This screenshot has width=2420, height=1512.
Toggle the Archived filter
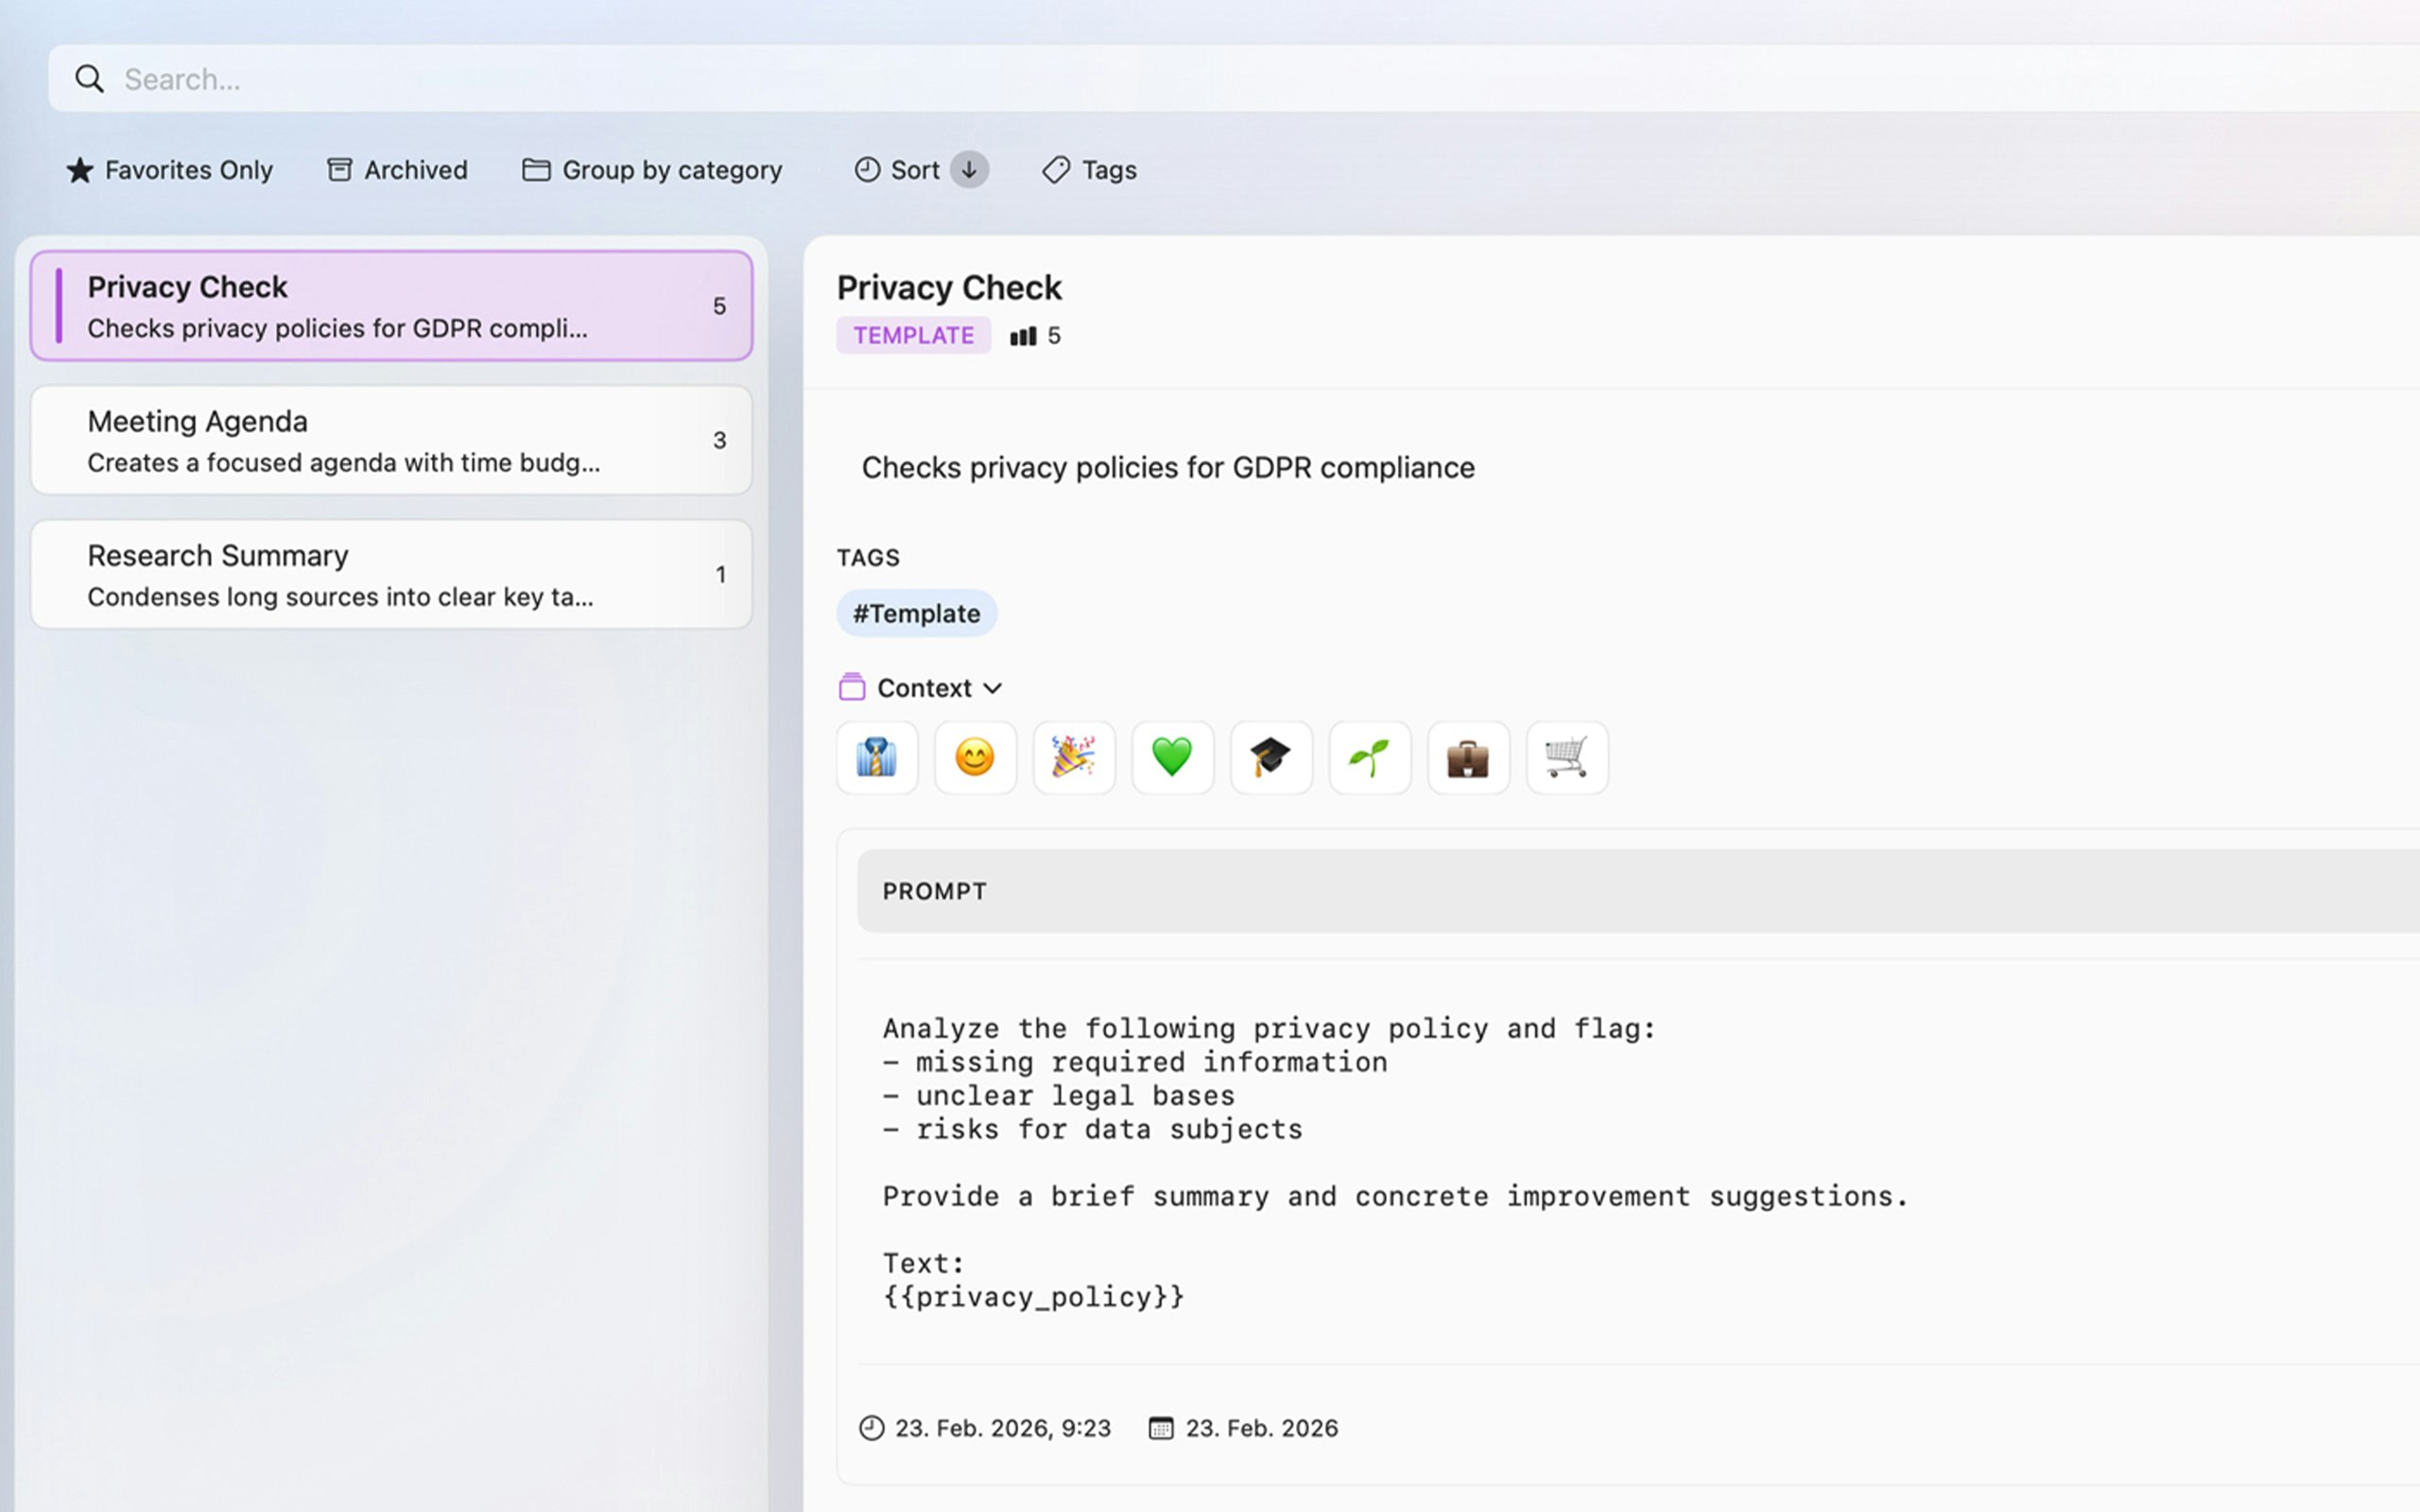tap(397, 170)
